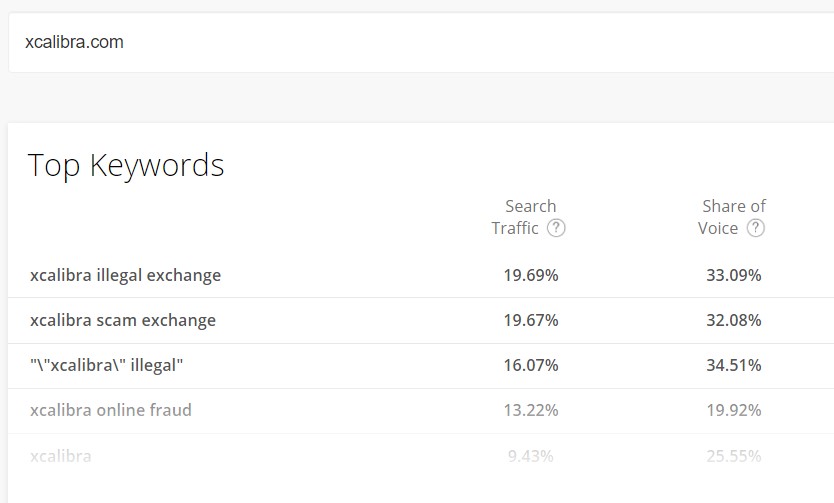Click the xcalibra.com search field
This screenshot has width=834, height=503.
[x=421, y=43]
